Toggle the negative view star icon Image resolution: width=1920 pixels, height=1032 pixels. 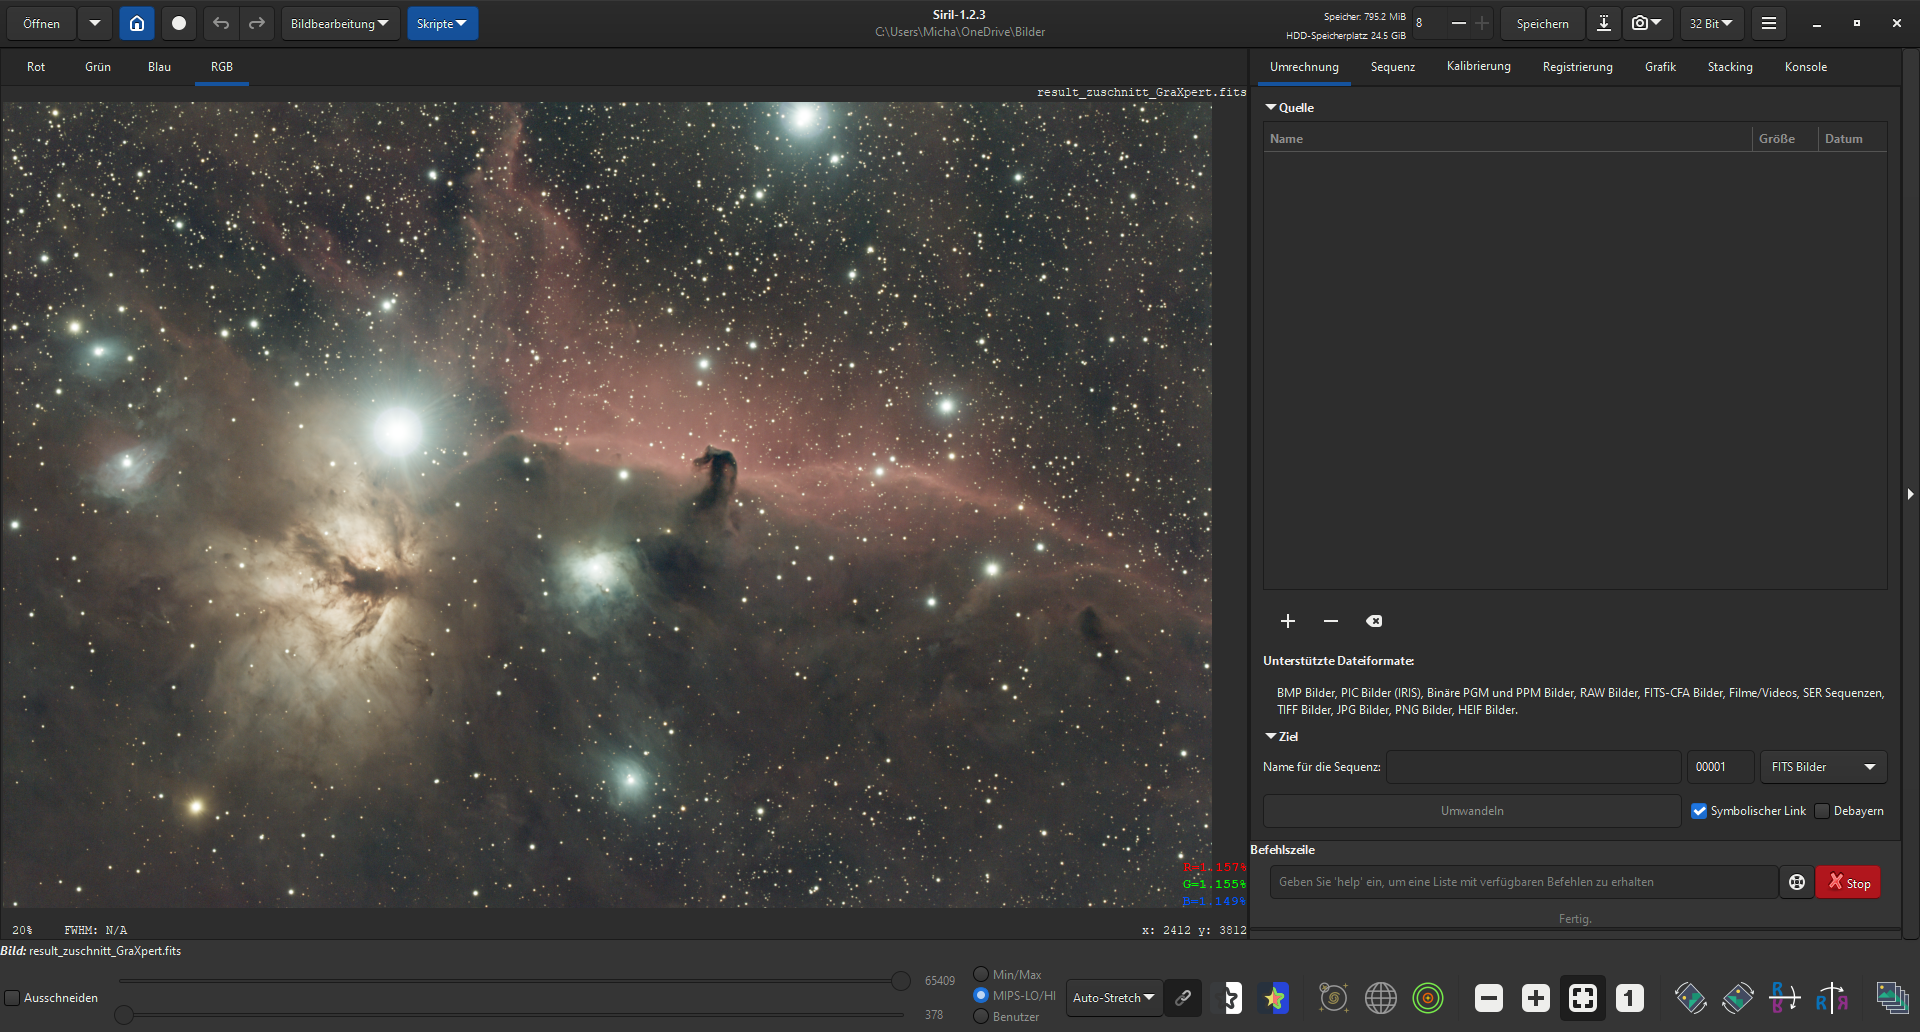click(x=1231, y=998)
